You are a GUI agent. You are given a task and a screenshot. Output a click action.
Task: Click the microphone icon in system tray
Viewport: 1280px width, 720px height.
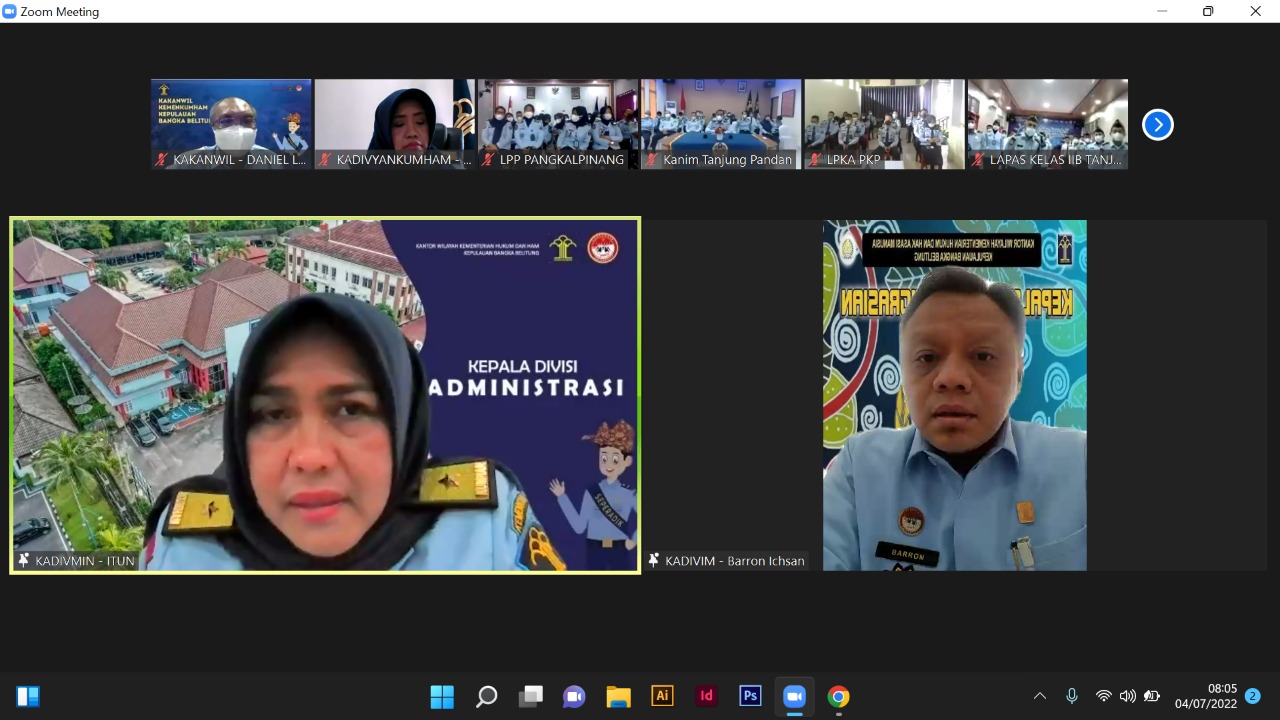point(1072,696)
